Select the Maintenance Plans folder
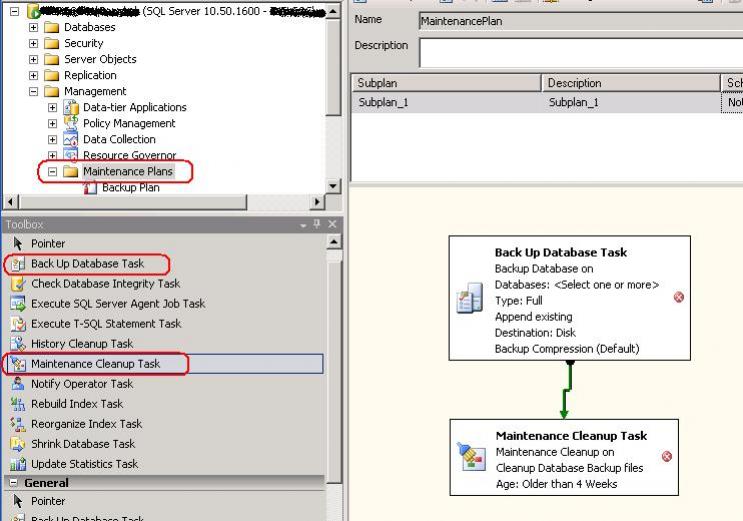743x521 pixels. (128, 172)
